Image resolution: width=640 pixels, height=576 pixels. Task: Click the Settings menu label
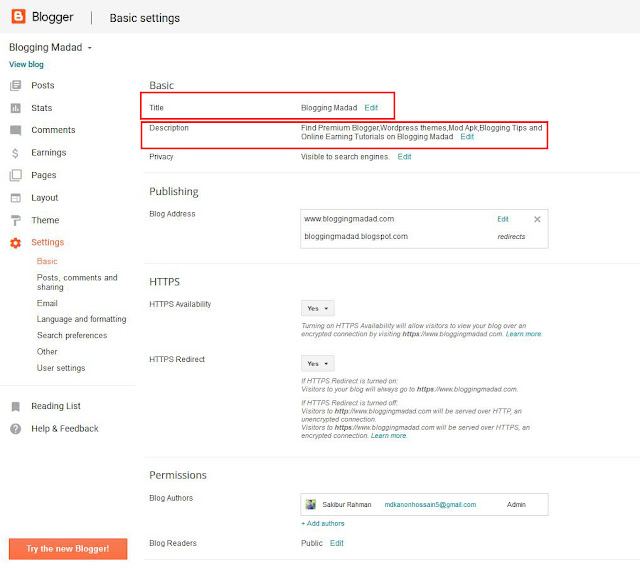48,242
